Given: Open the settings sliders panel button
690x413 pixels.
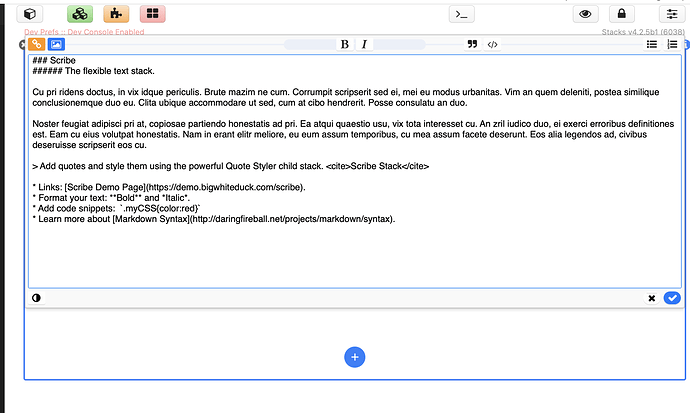Looking at the screenshot, I should [672, 14].
